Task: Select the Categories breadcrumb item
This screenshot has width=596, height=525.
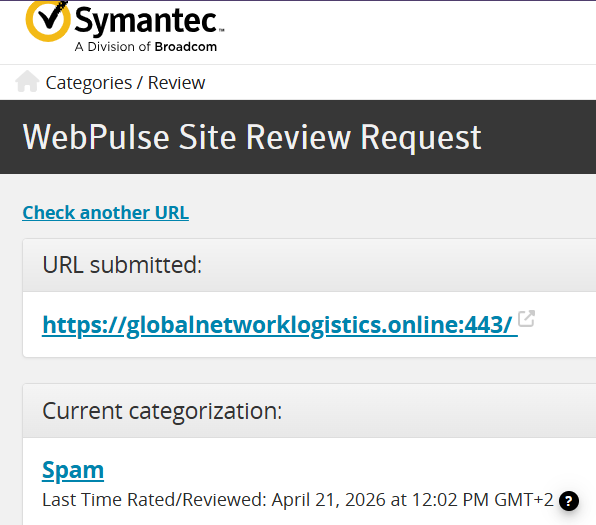Action: pos(89,83)
